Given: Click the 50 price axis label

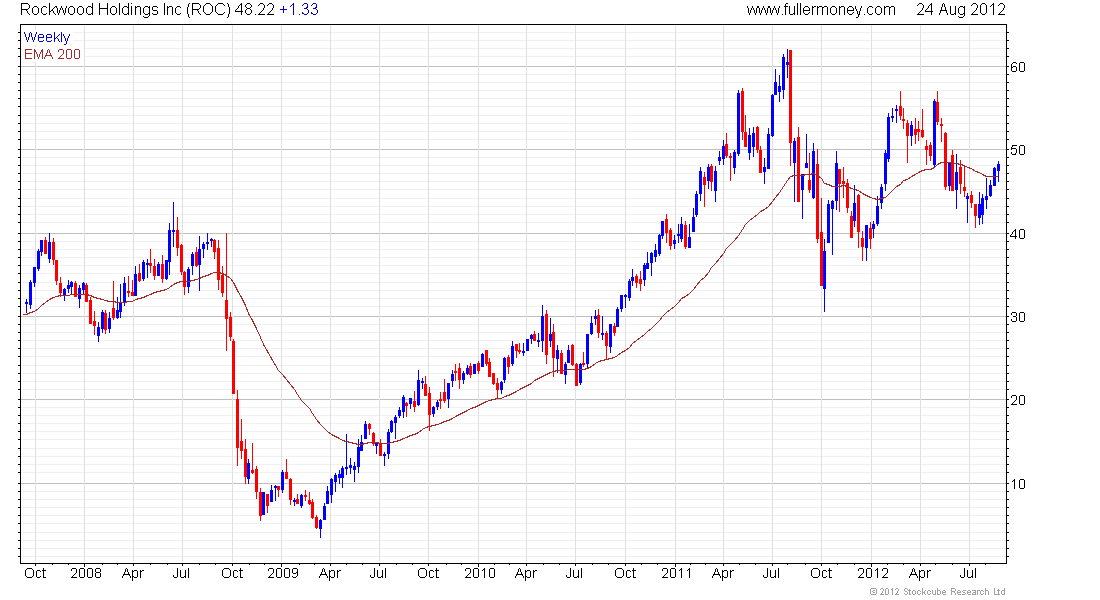Looking at the screenshot, I should point(1017,150).
